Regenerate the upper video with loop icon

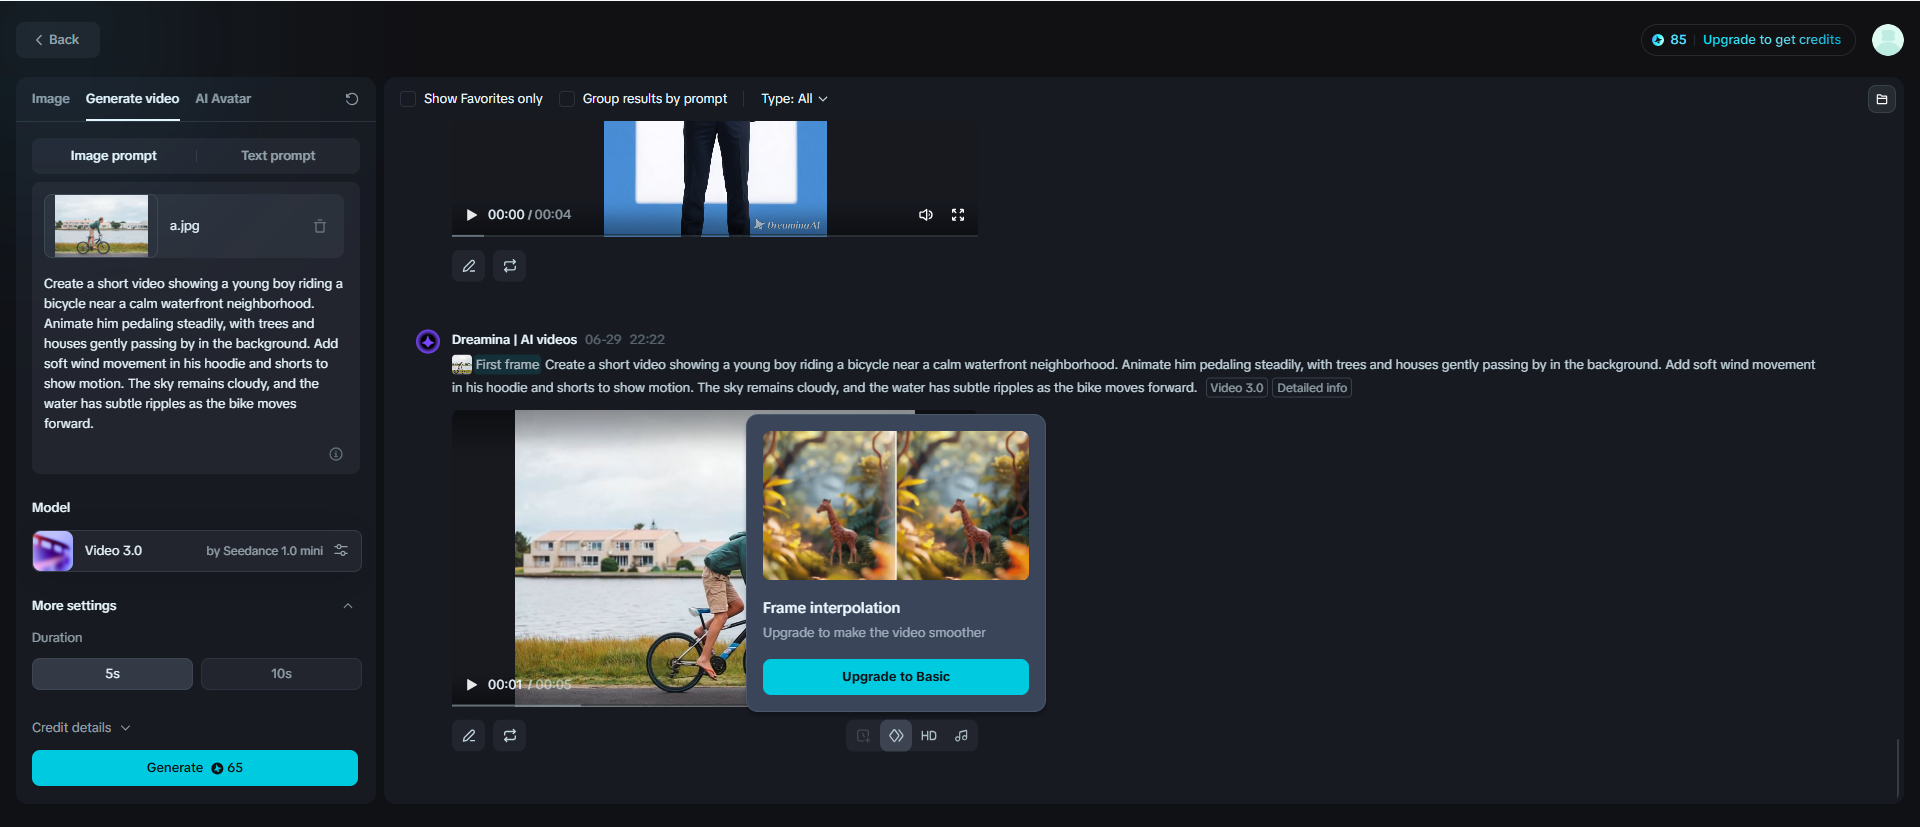pyautogui.click(x=510, y=266)
